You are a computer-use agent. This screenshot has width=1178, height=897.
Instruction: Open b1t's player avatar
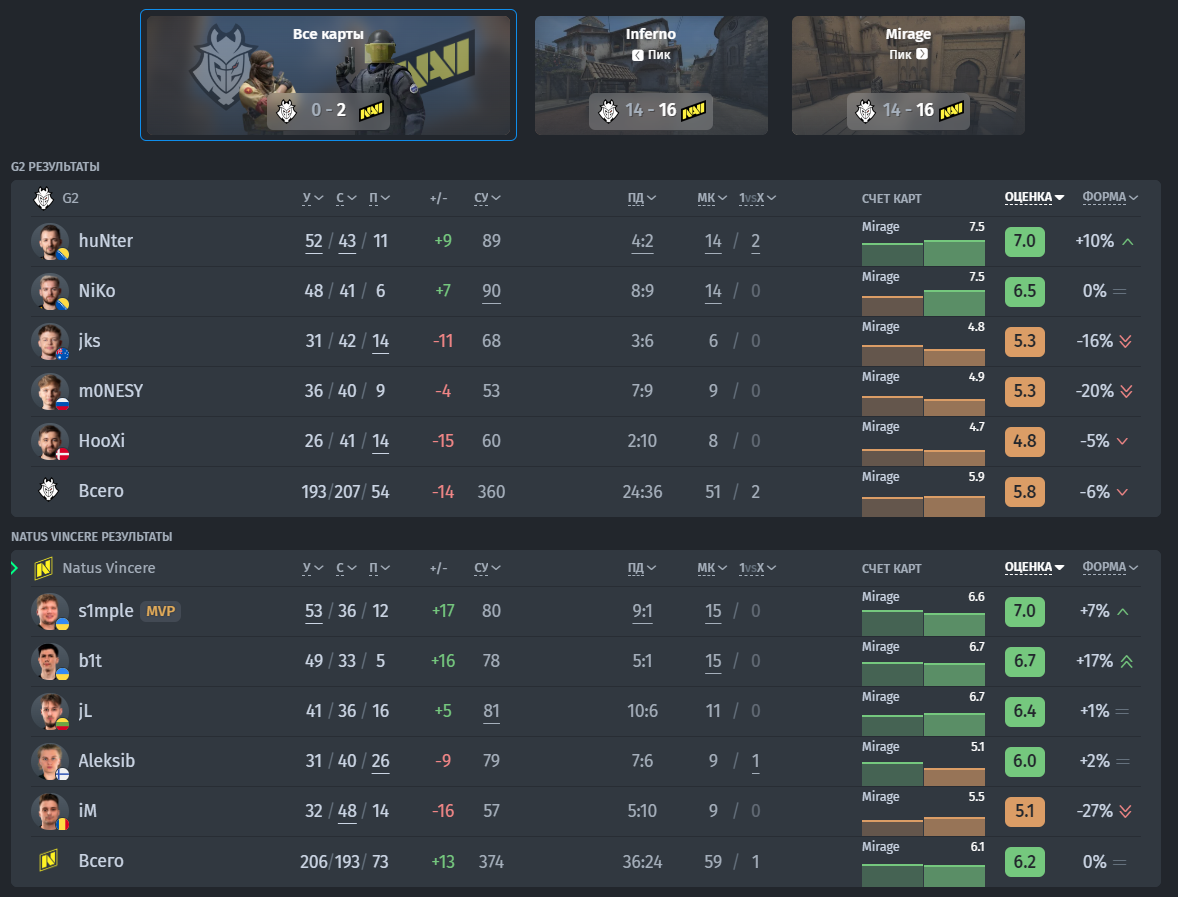point(50,661)
